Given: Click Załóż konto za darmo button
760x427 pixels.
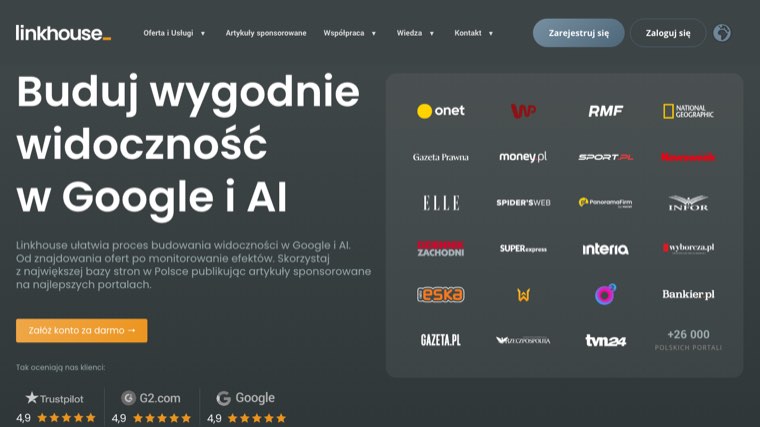Looking at the screenshot, I should click(81, 331).
